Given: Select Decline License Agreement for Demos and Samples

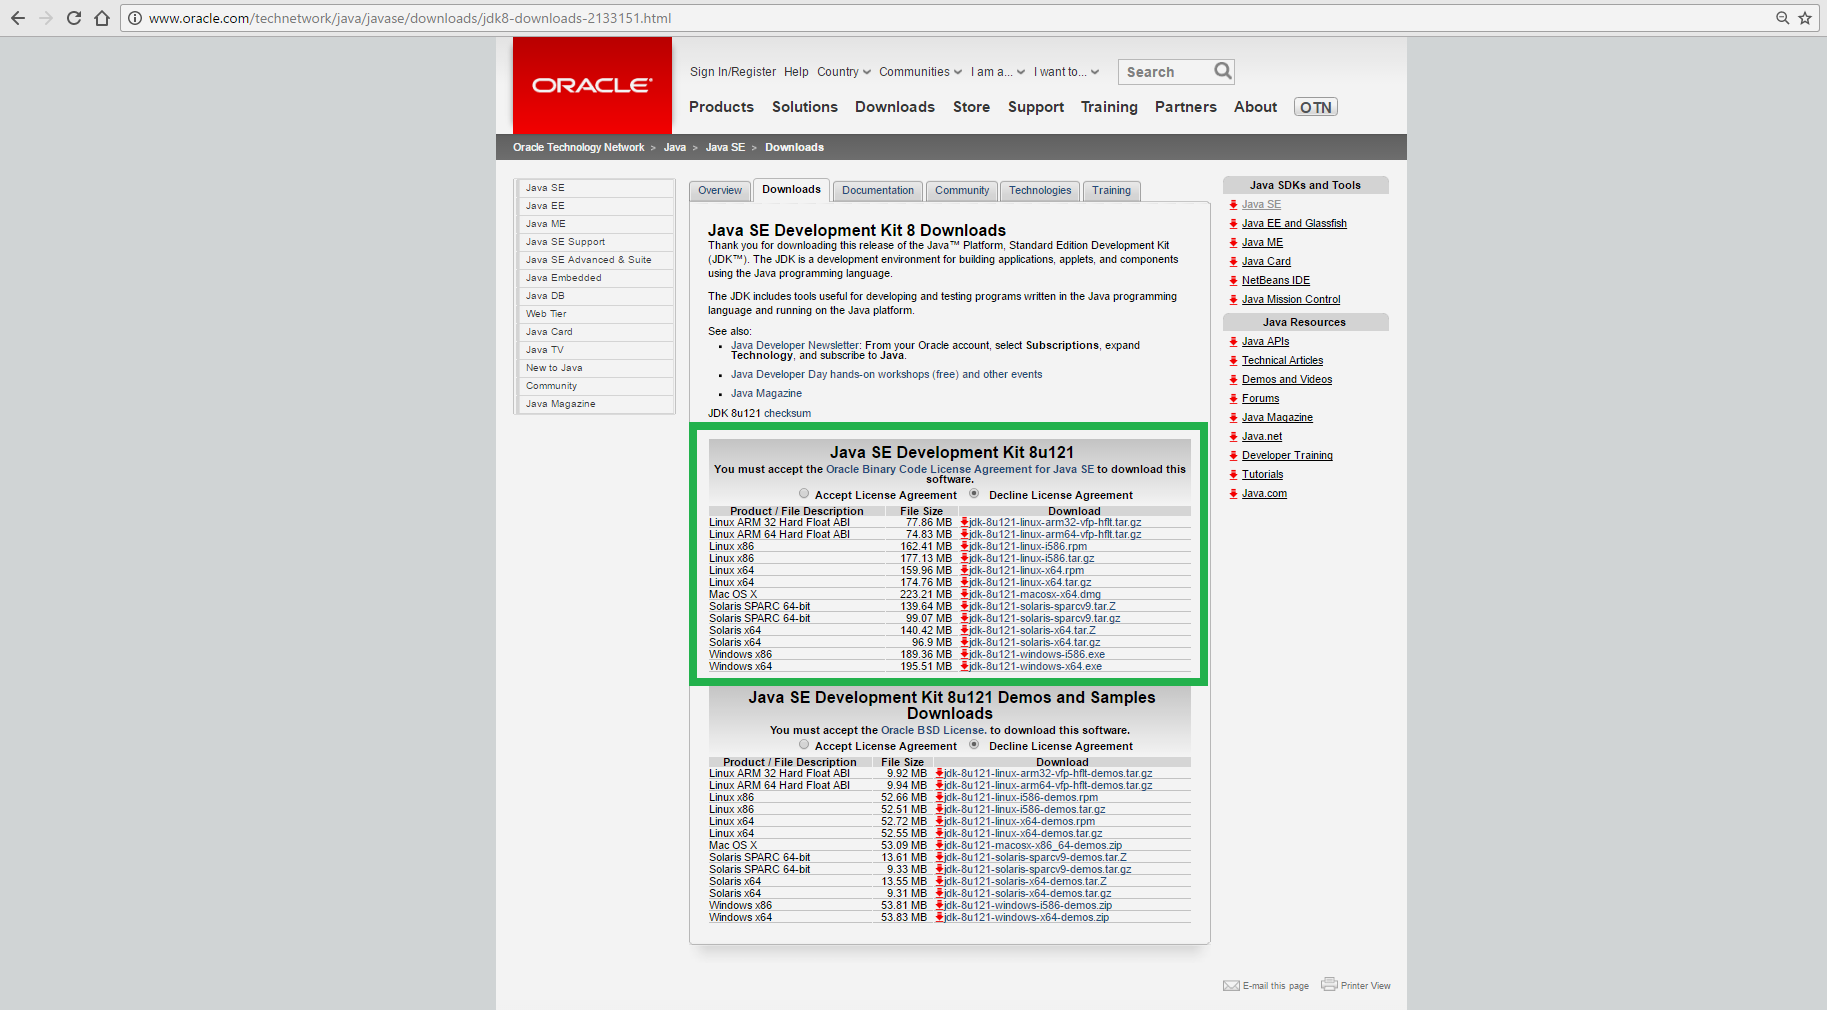Looking at the screenshot, I should point(974,745).
